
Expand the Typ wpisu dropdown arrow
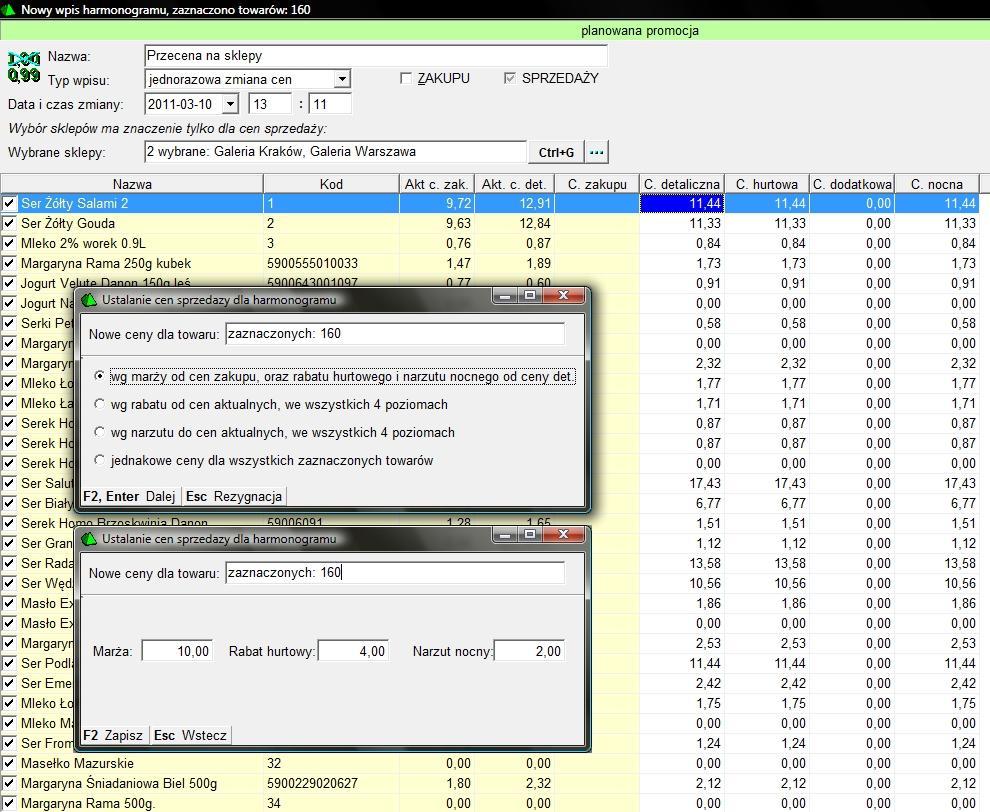[342, 80]
